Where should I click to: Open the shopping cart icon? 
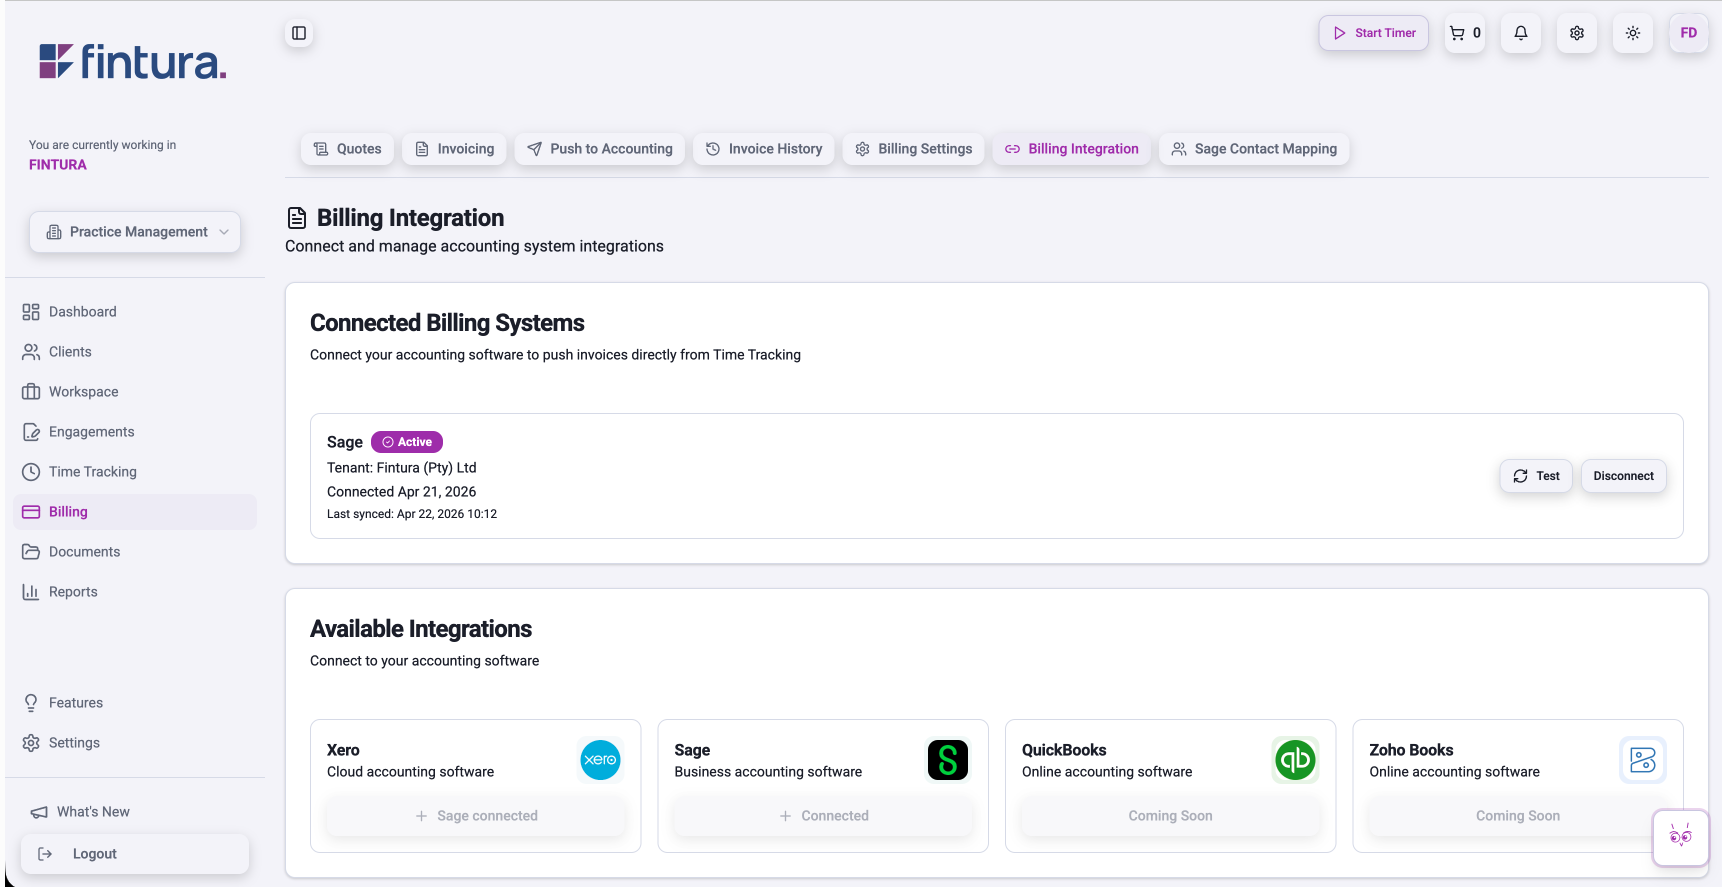(x=1465, y=33)
